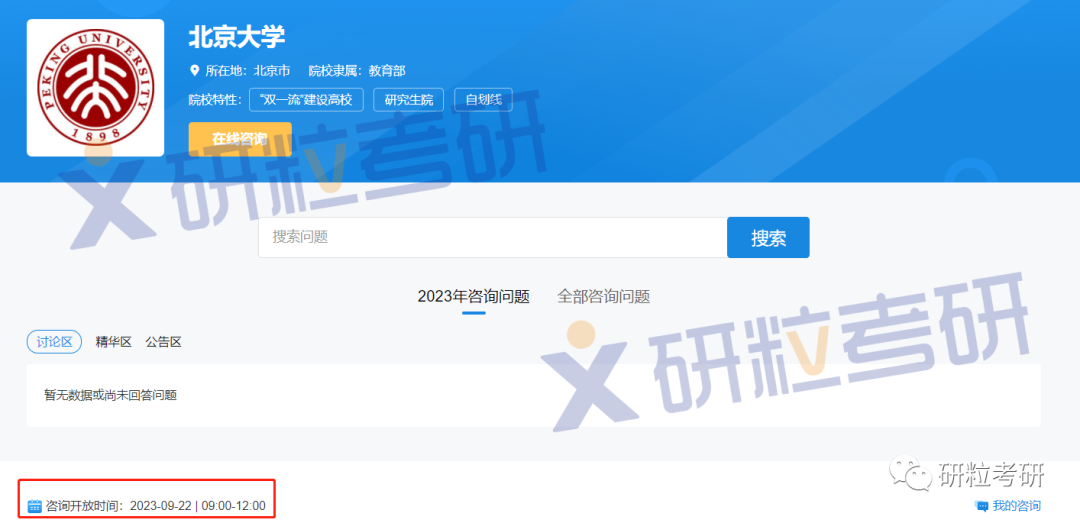Click the 院校特性 label

(x=216, y=100)
